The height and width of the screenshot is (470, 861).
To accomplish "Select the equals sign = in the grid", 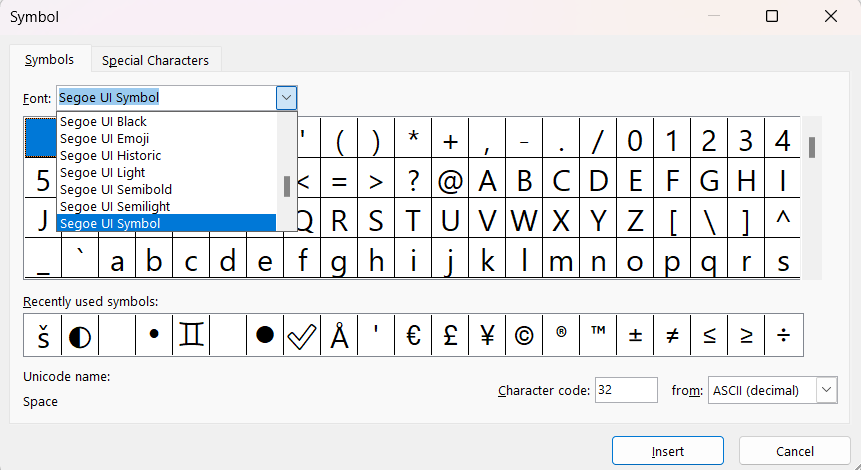I will [339, 178].
